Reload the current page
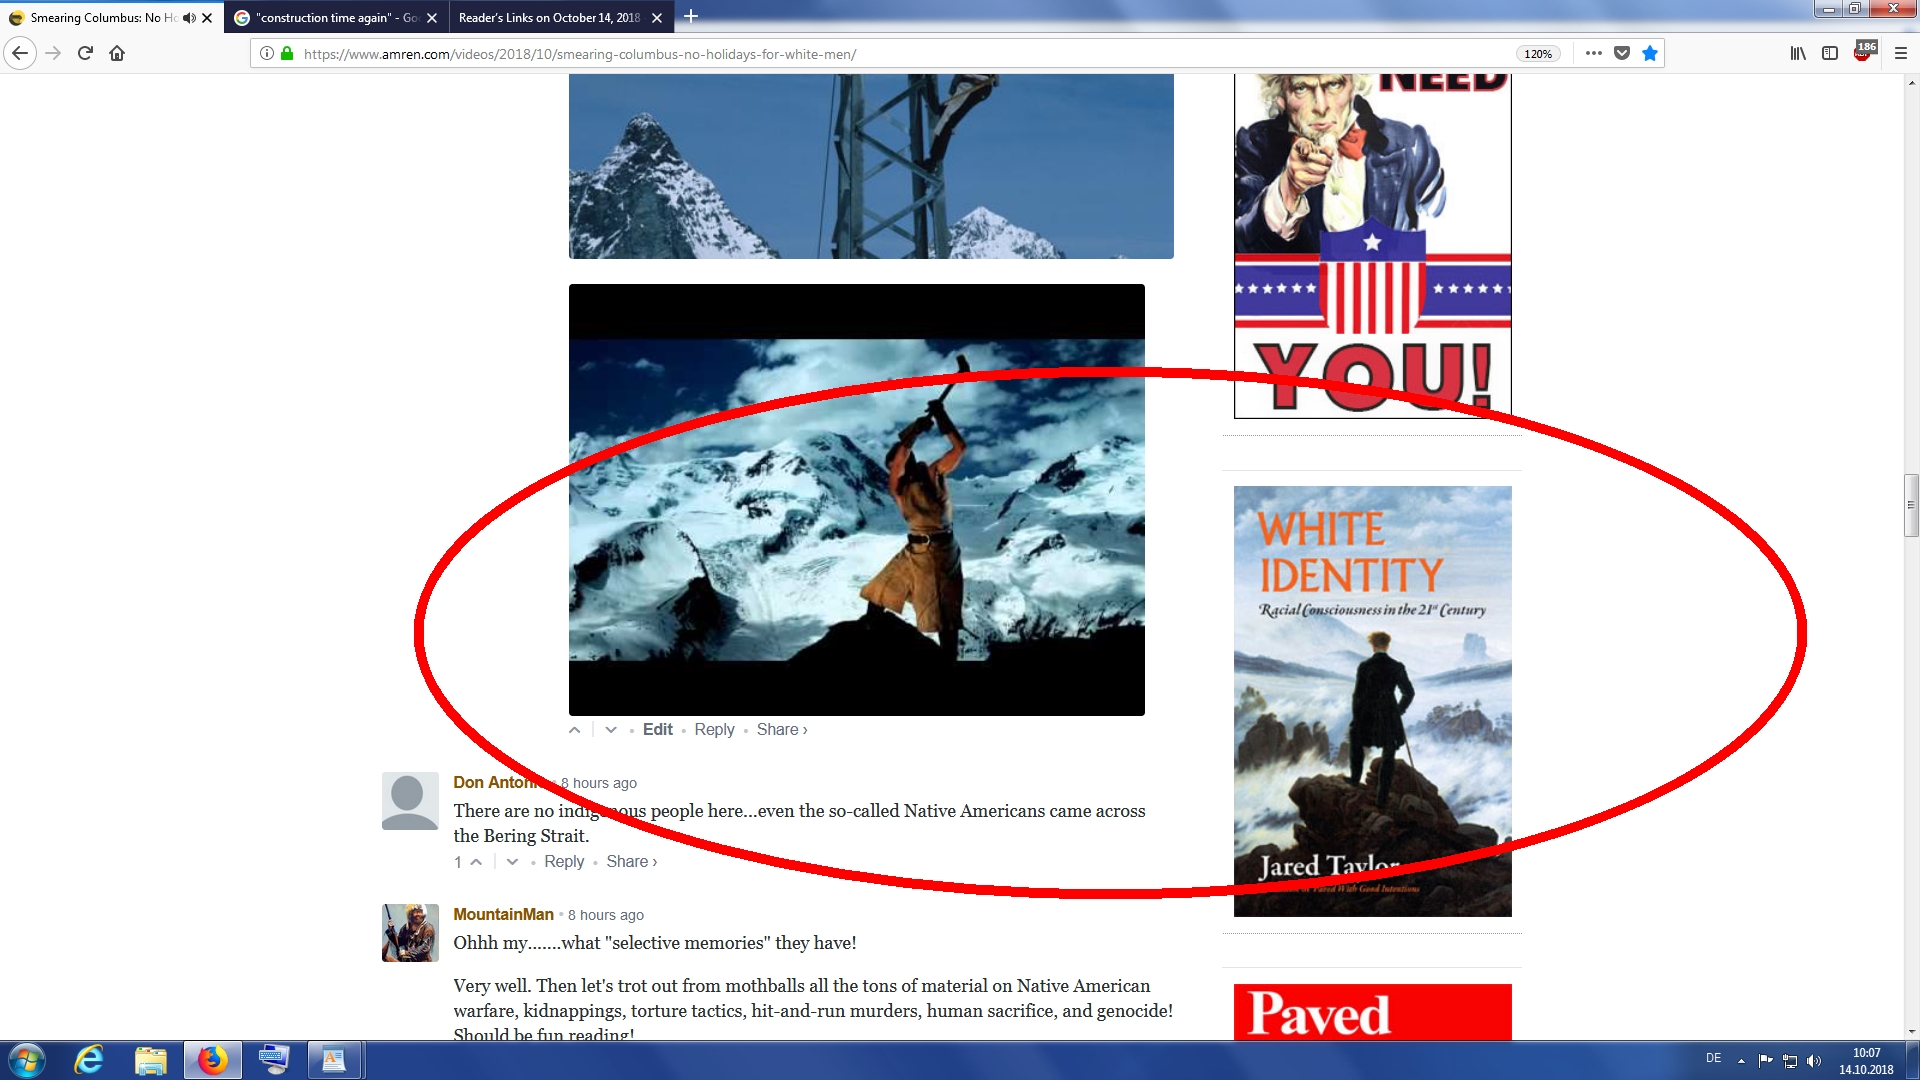This screenshot has width=1920, height=1080. tap(85, 53)
